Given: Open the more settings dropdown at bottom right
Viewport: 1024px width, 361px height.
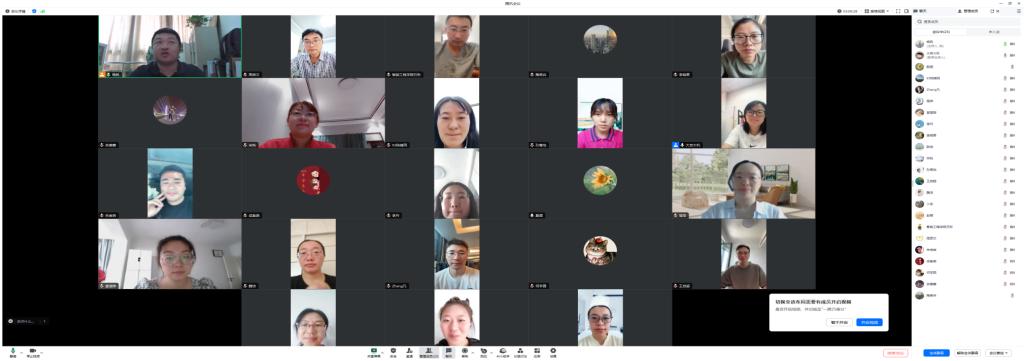Looking at the screenshot, I should pos(998,353).
